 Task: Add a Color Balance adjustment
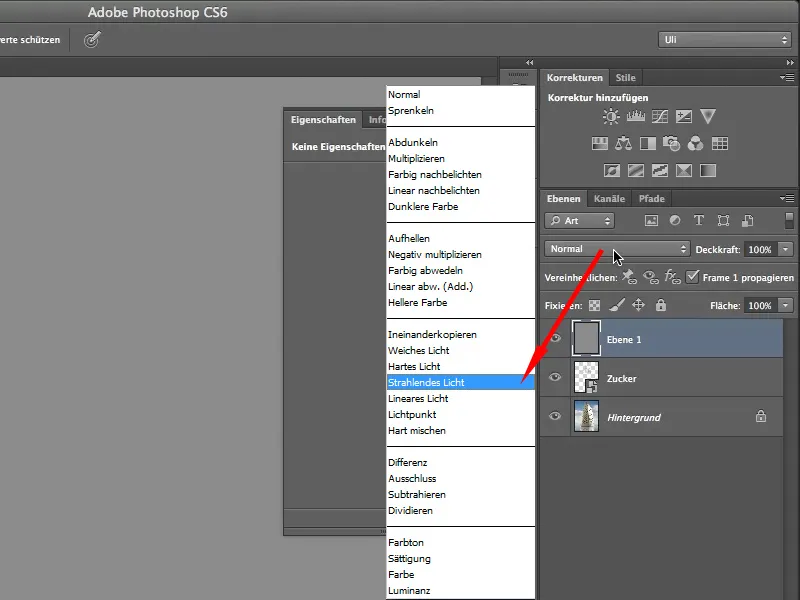[x=623, y=143]
